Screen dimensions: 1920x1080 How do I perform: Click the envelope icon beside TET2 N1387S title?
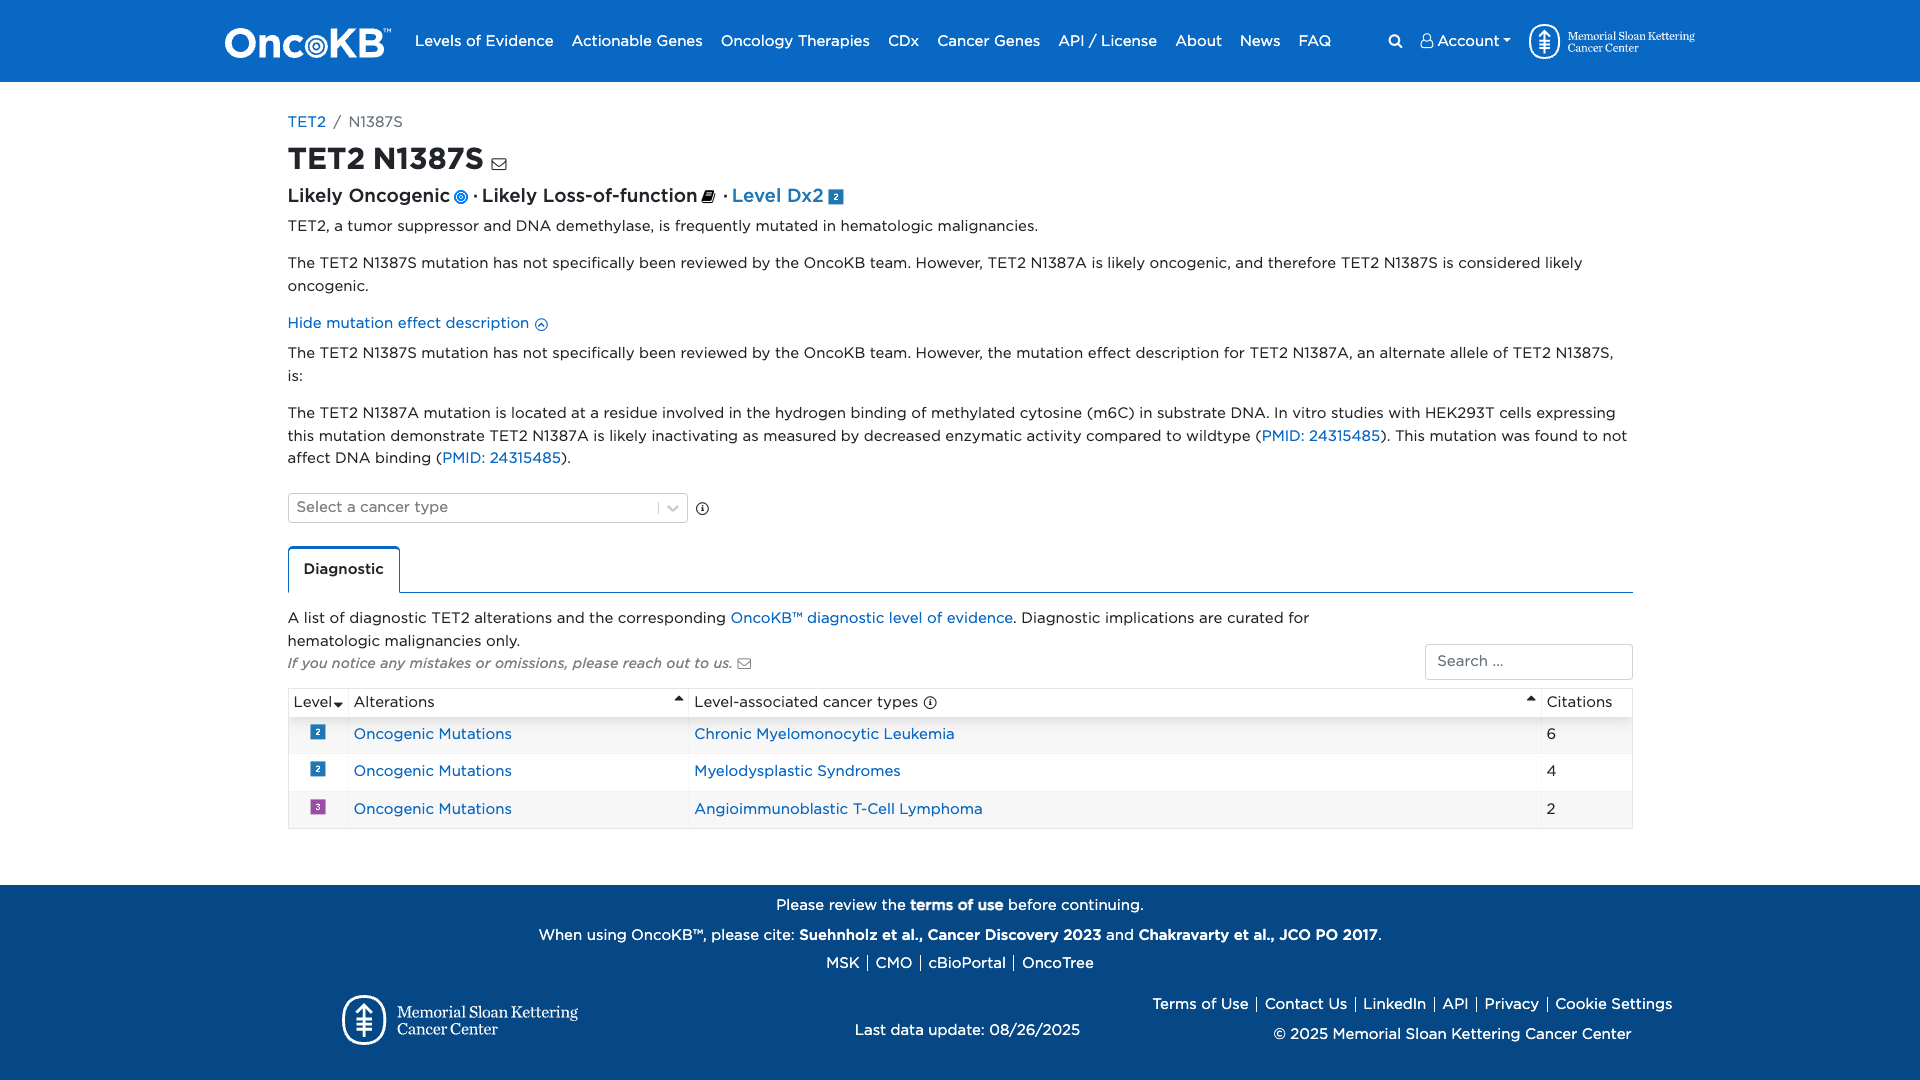[x=499, y=164]
